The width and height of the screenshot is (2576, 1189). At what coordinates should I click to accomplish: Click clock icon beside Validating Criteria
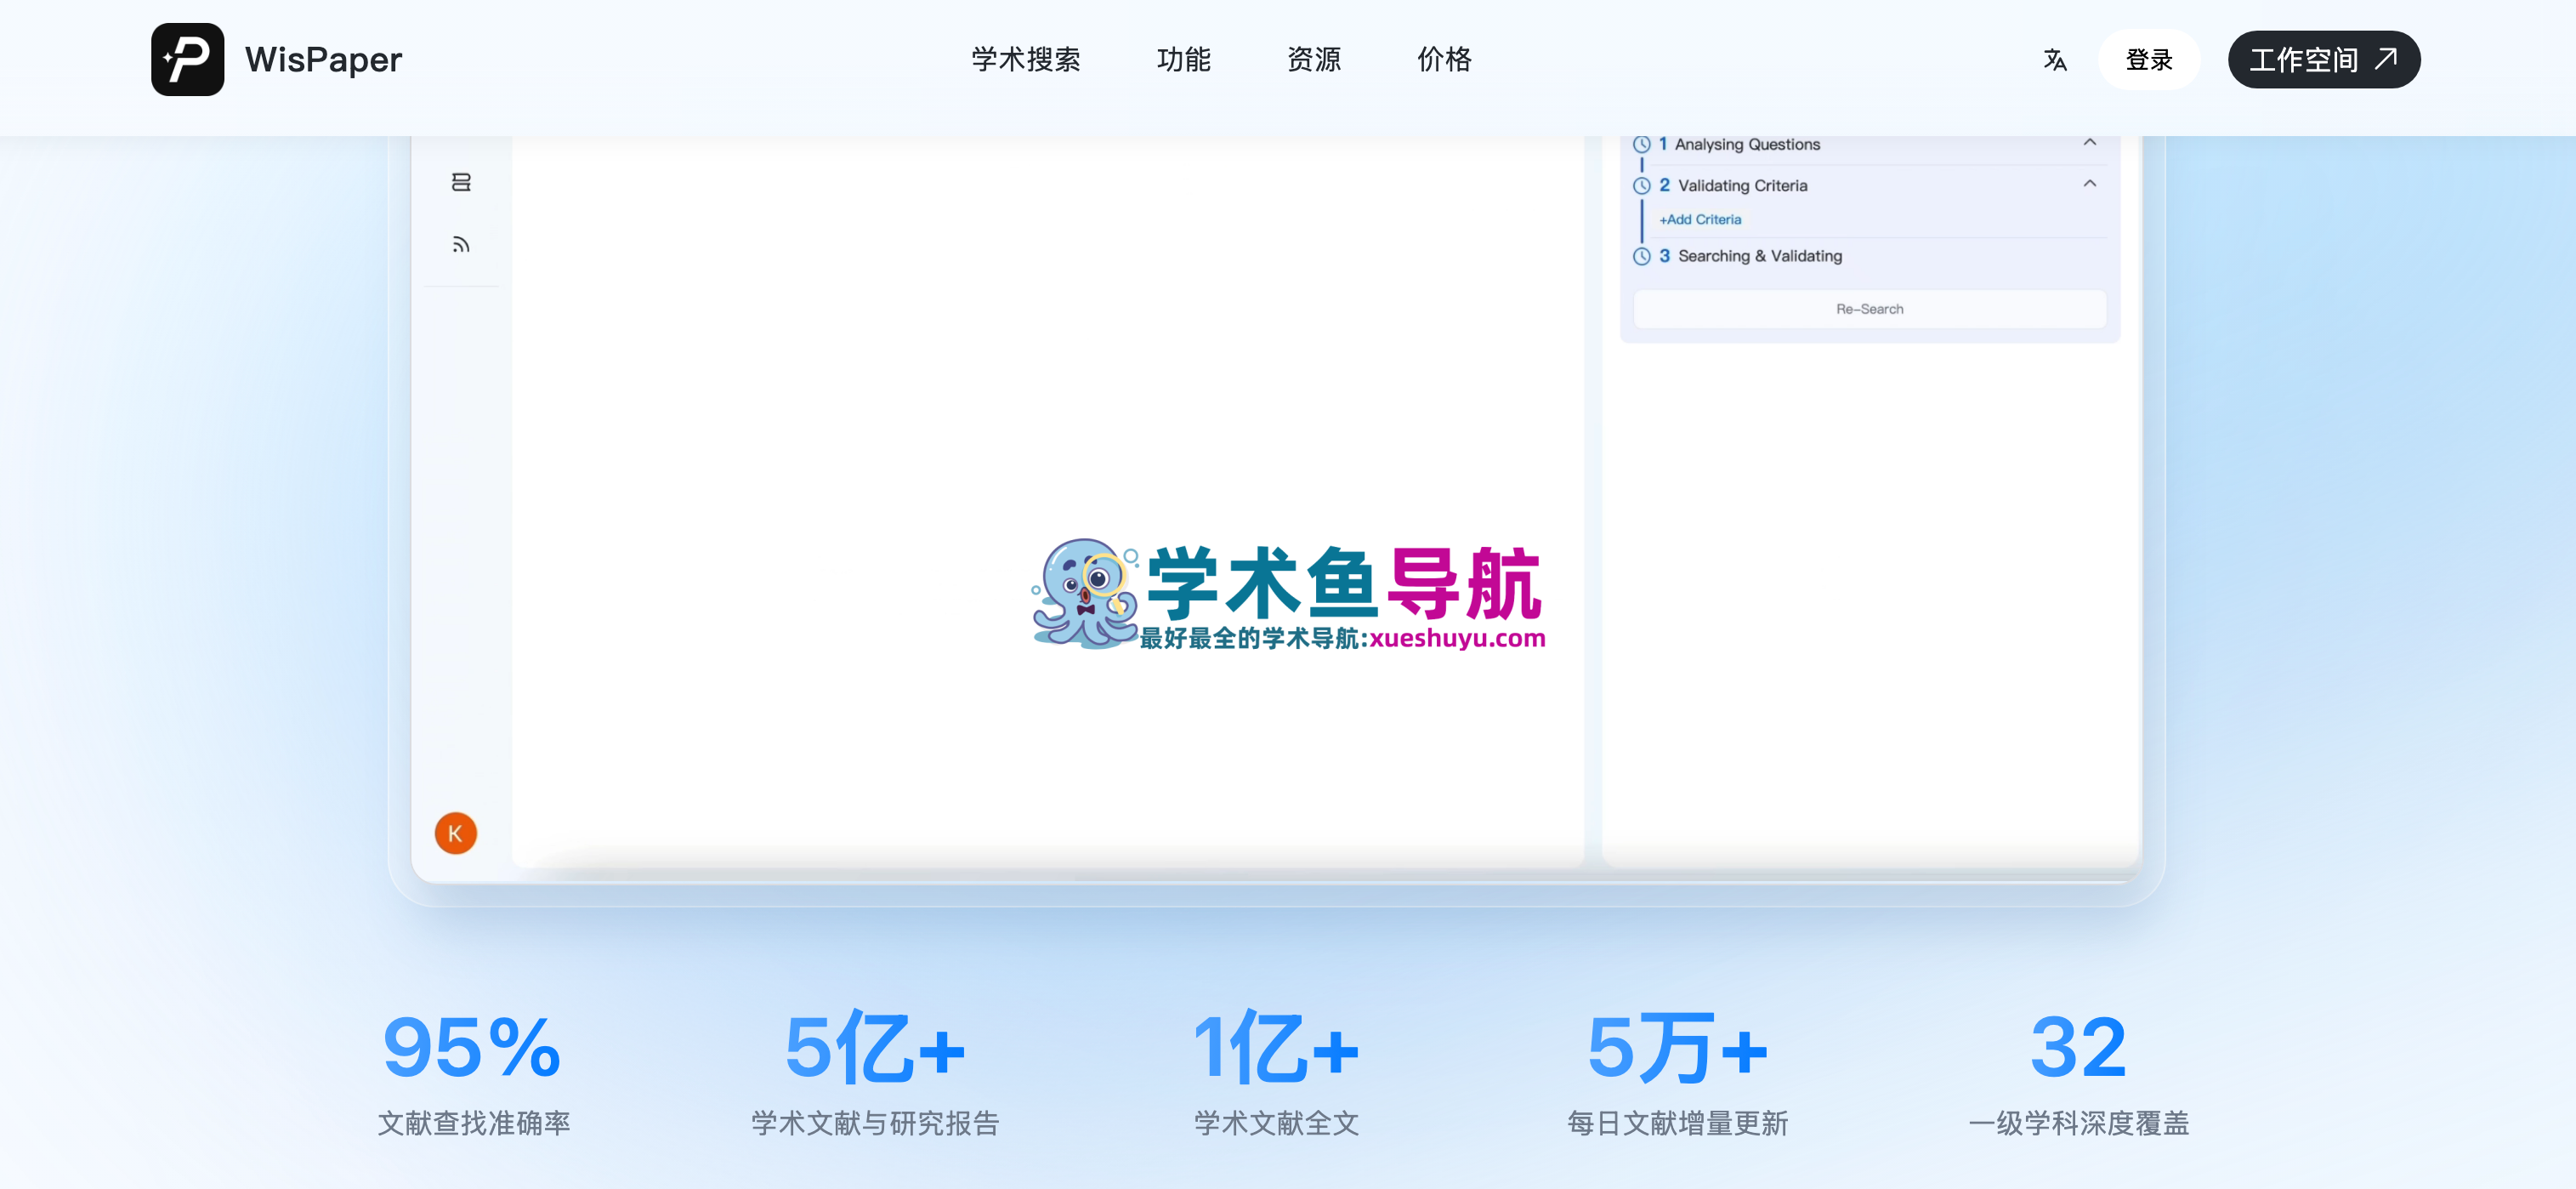pos(1641,186)
